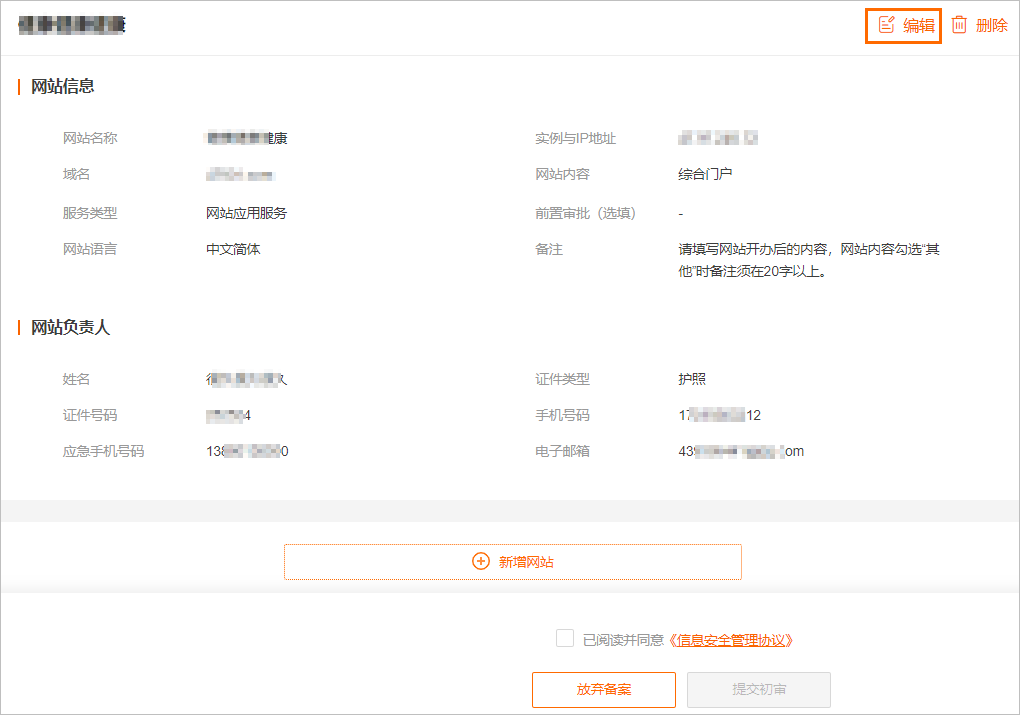
Task: Select the 中文简体 language value
Action: click(x=233, y=249)
